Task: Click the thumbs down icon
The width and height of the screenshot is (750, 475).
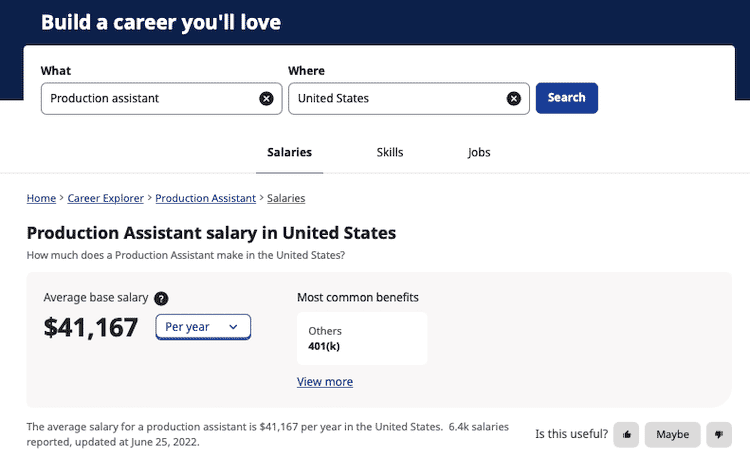Action: [719, 434]
